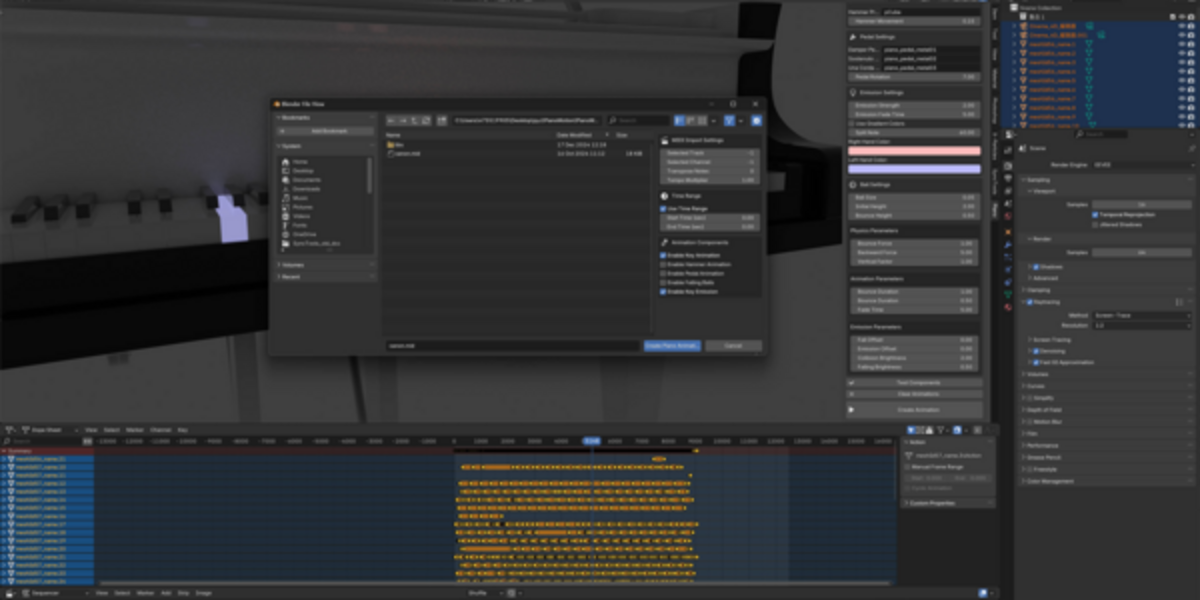Toggle Use Time Range checkbox
The height and width of the screenshot is (600, 1200).
pos(663,208)
